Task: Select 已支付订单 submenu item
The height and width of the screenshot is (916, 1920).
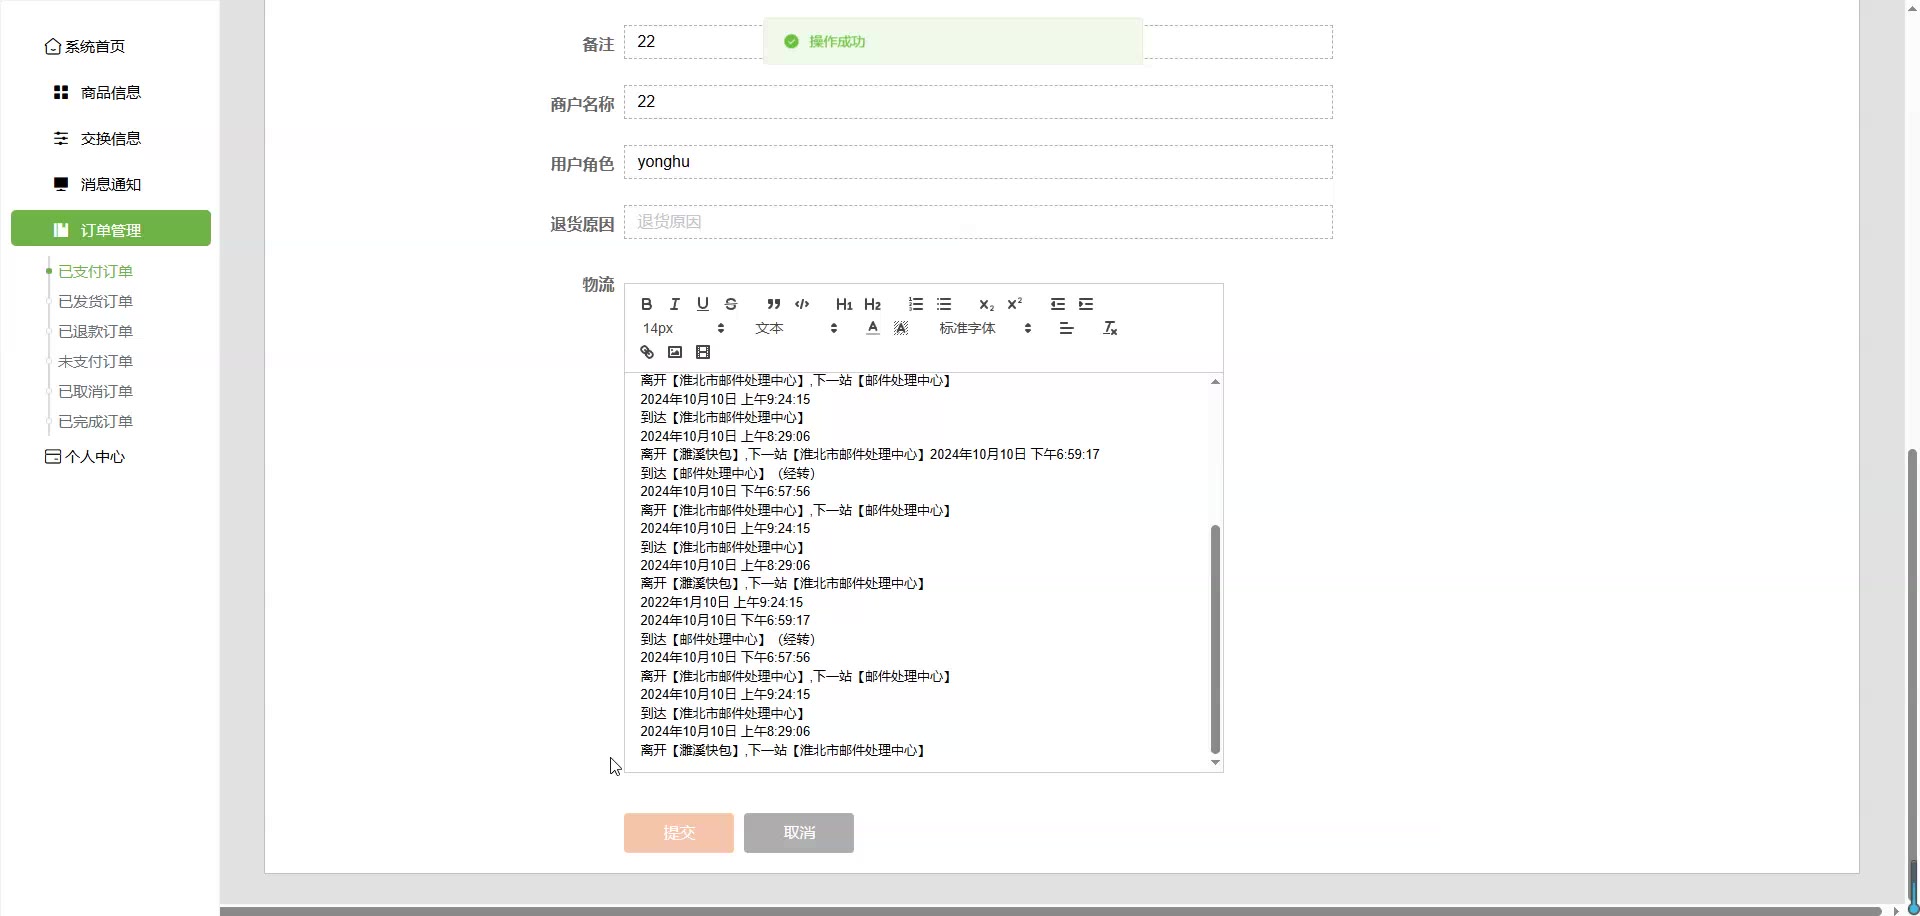Action: coord(95,271)
